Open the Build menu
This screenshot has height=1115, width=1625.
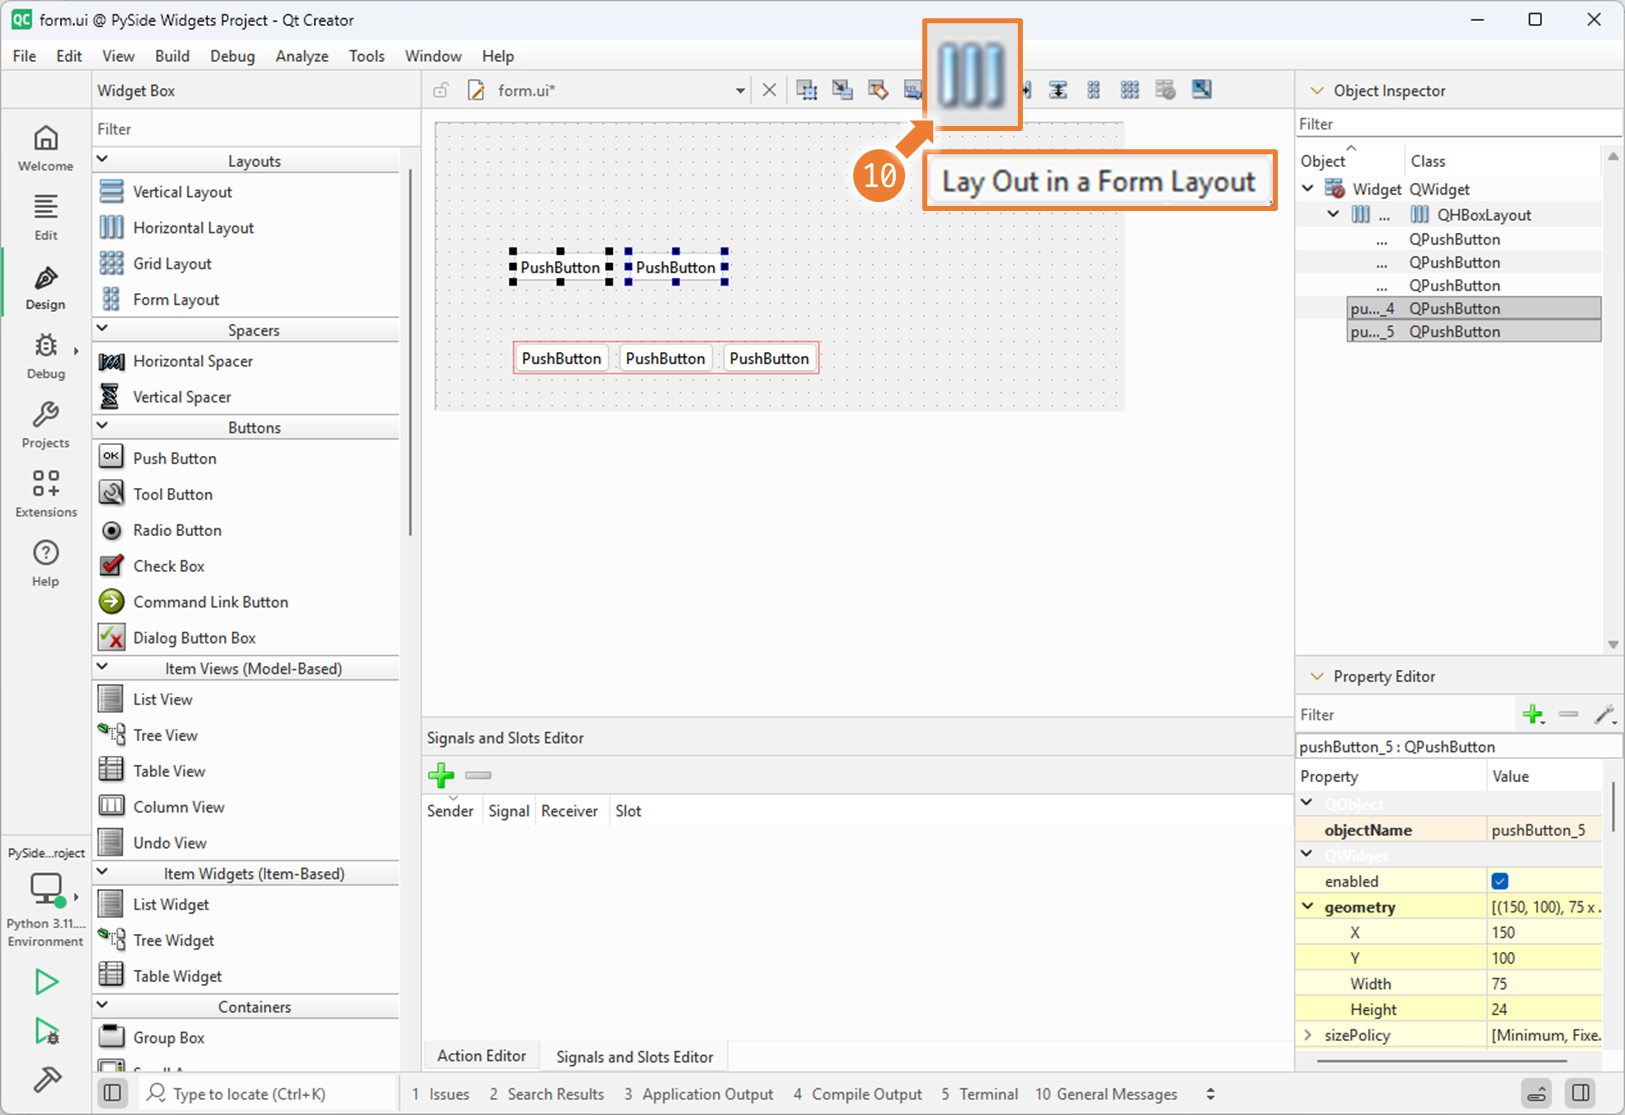point(172,56)
